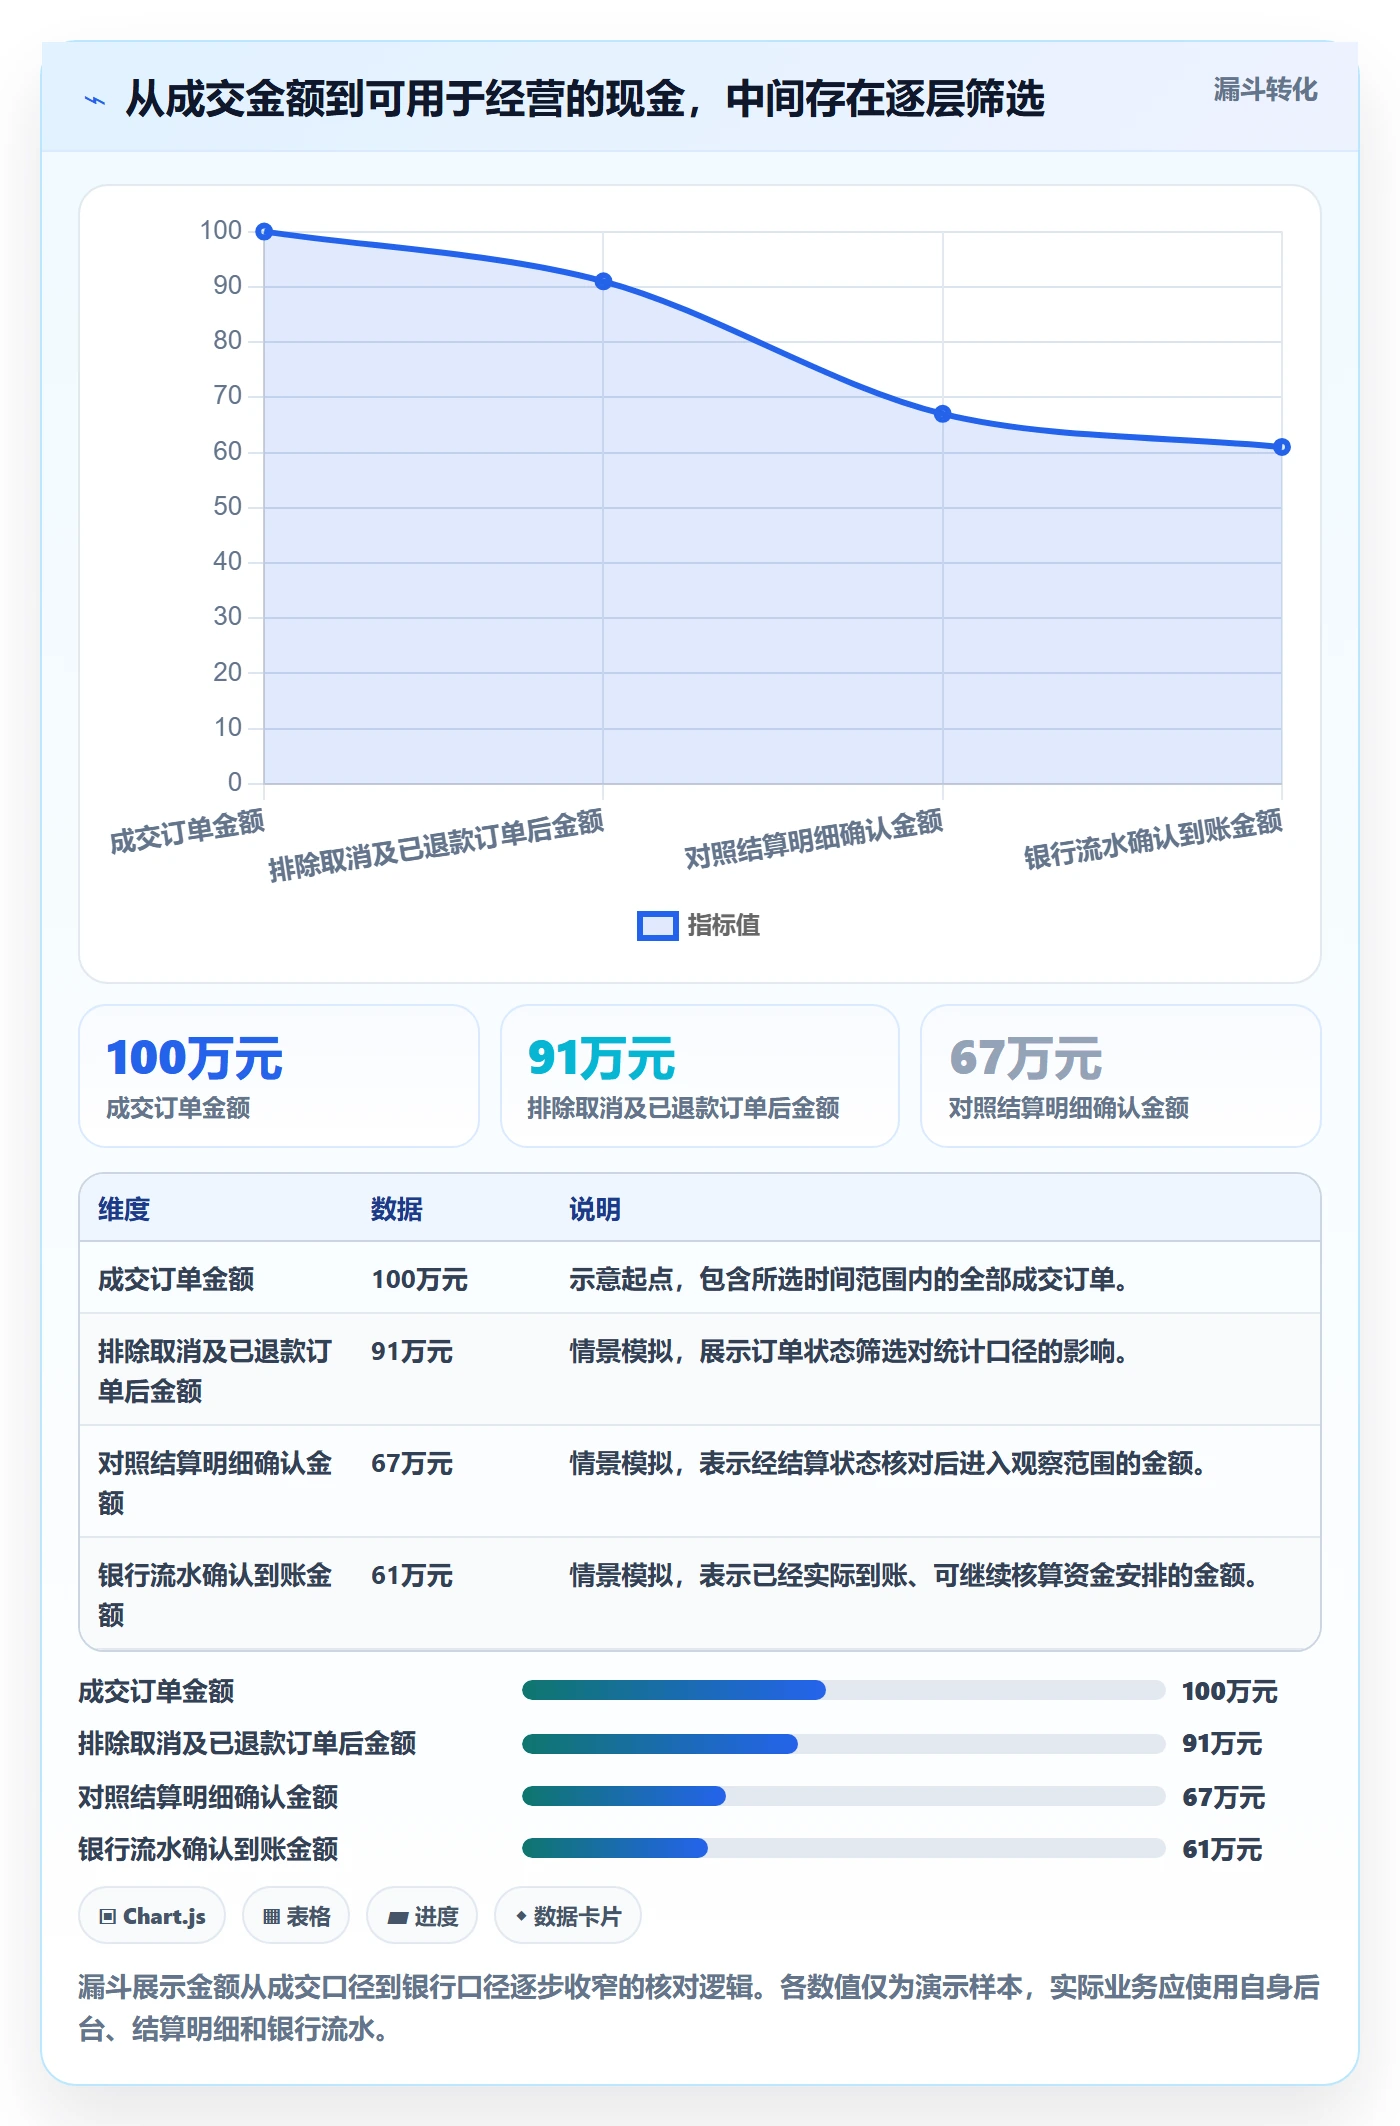Select the chart data point at value 61

1281,447
